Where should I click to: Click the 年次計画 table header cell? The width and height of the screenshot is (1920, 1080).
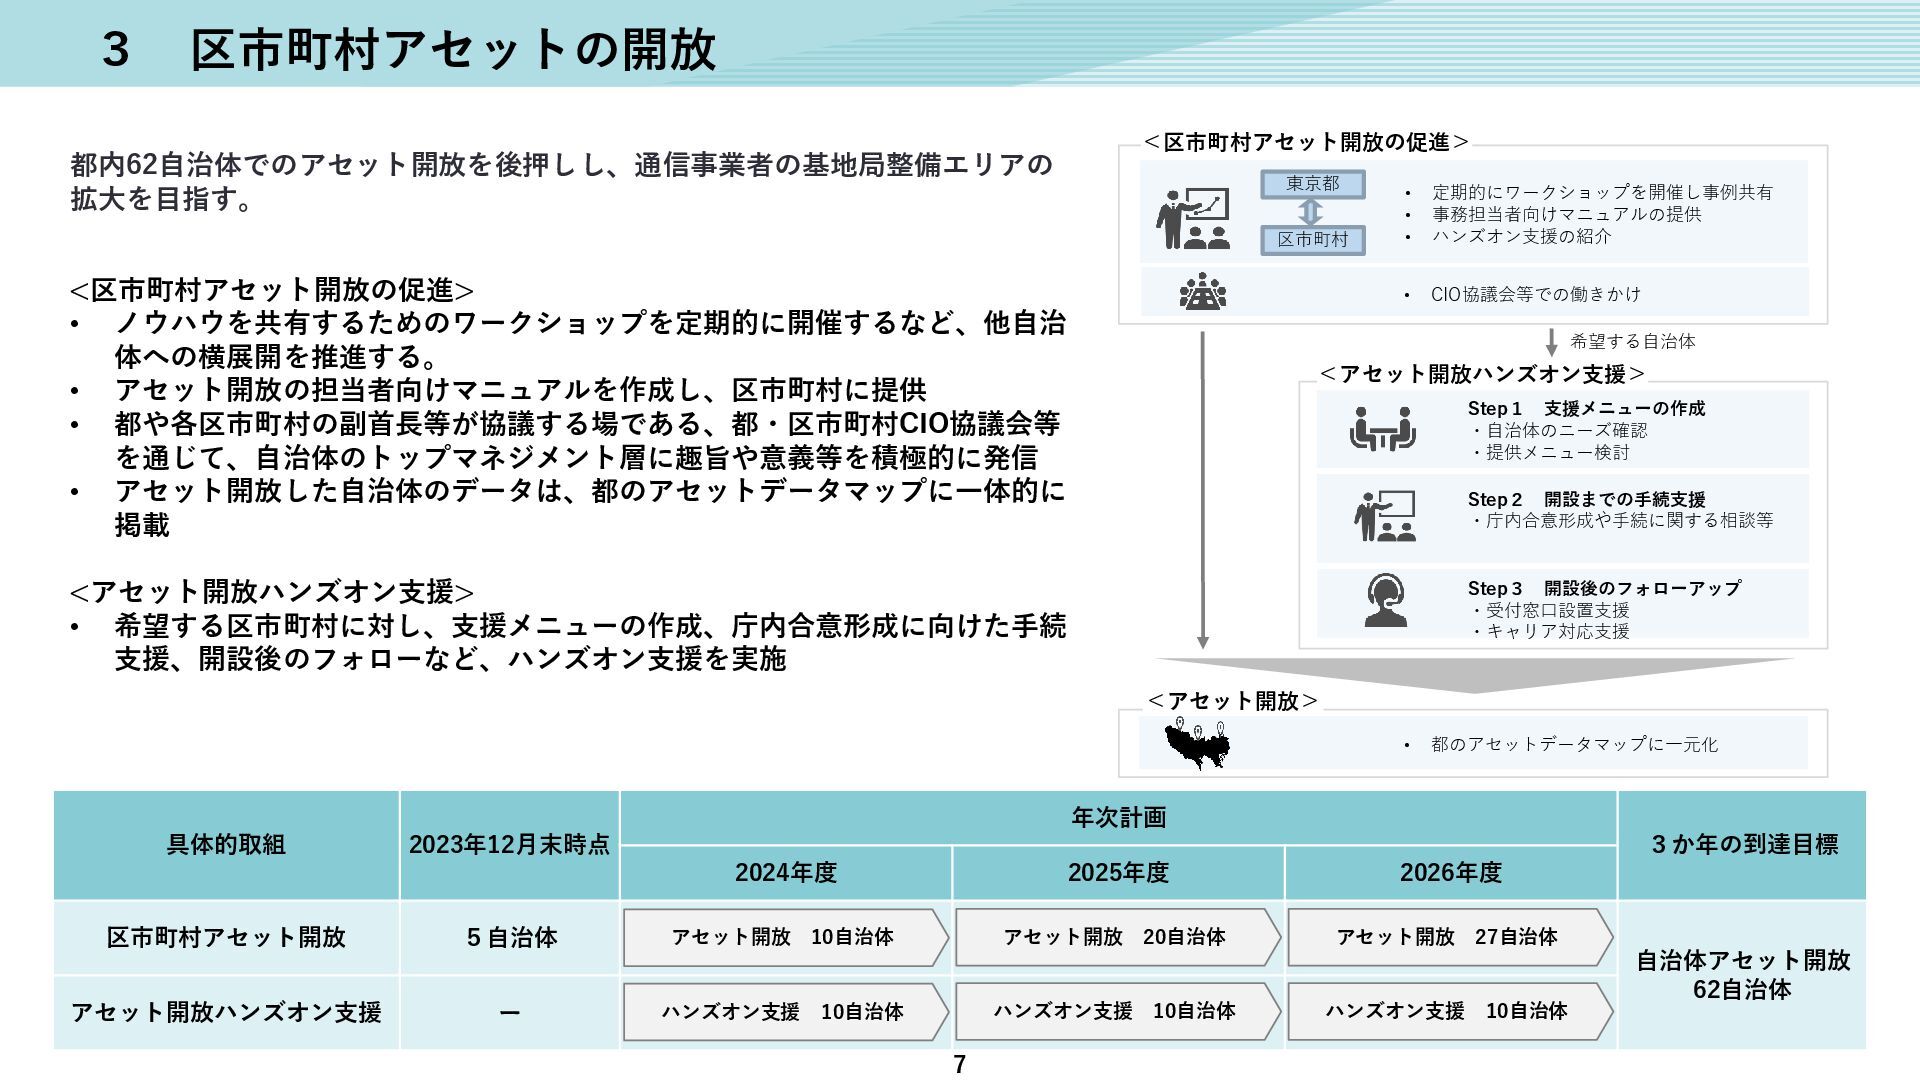[x=1118, y=818]
